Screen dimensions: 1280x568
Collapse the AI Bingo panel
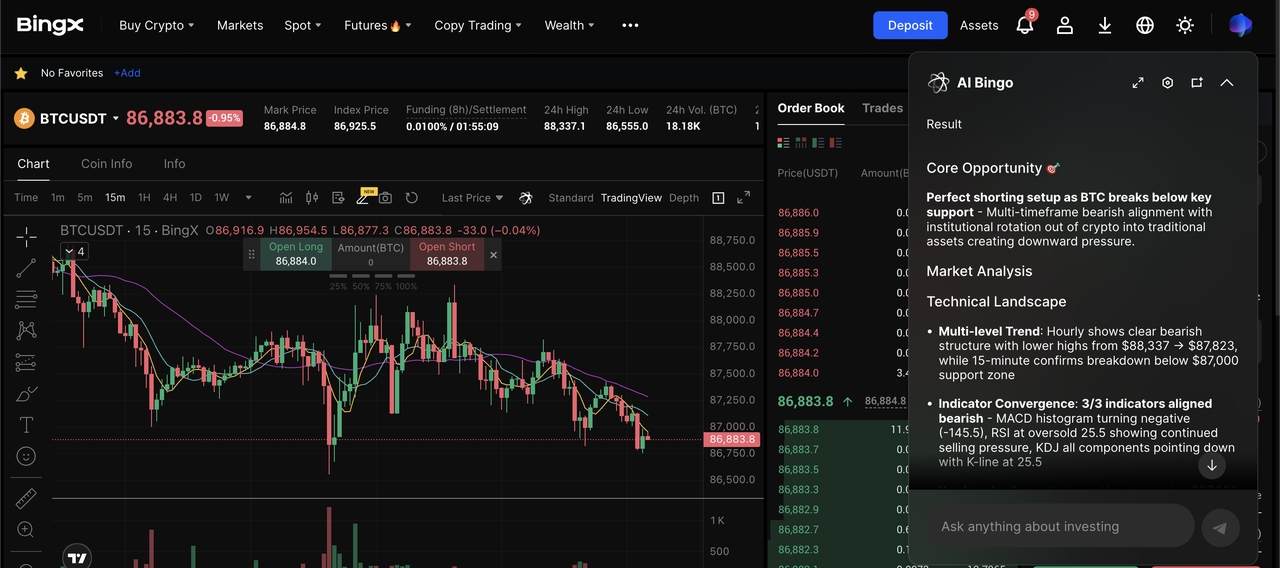[x=1226, y=83]
